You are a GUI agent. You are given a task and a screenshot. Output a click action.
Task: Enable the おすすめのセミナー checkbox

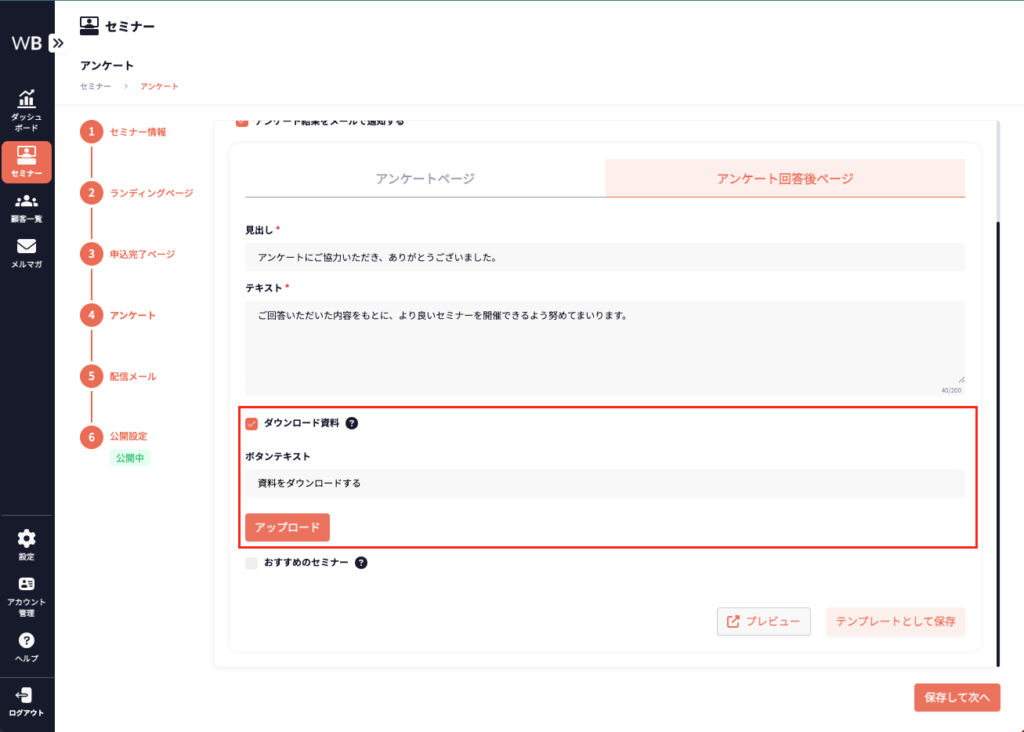pos(252,563)
